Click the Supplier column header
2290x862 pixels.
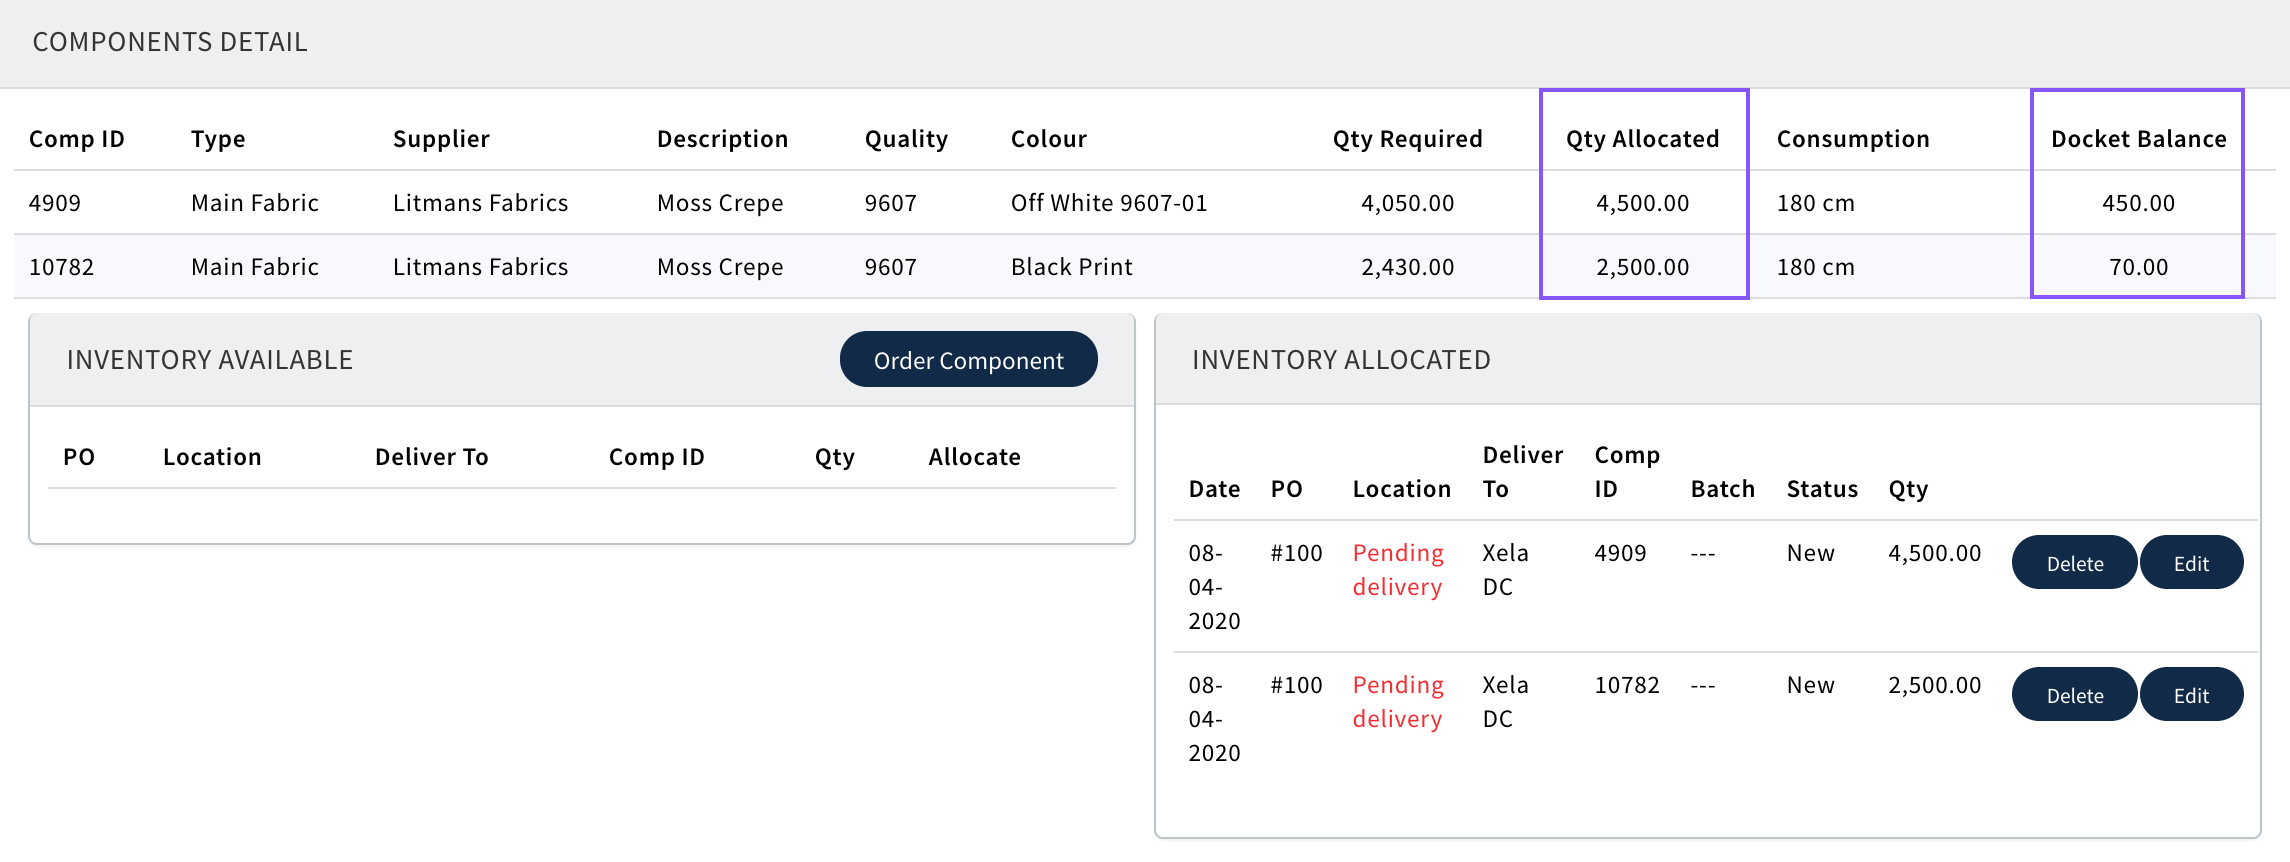pyautogui.click(x=441, y=139)
